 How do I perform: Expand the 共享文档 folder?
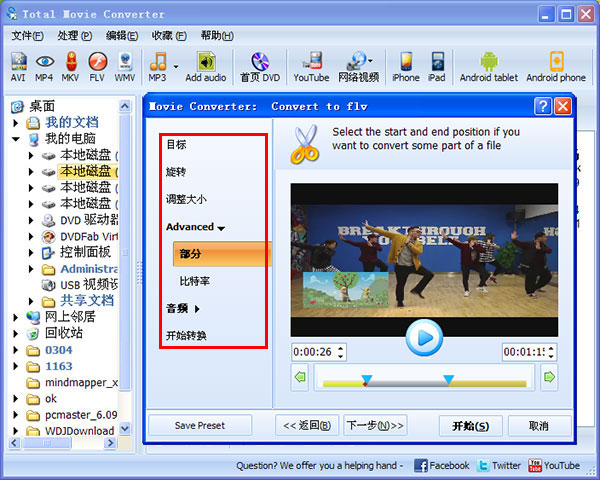pos(31,302)
